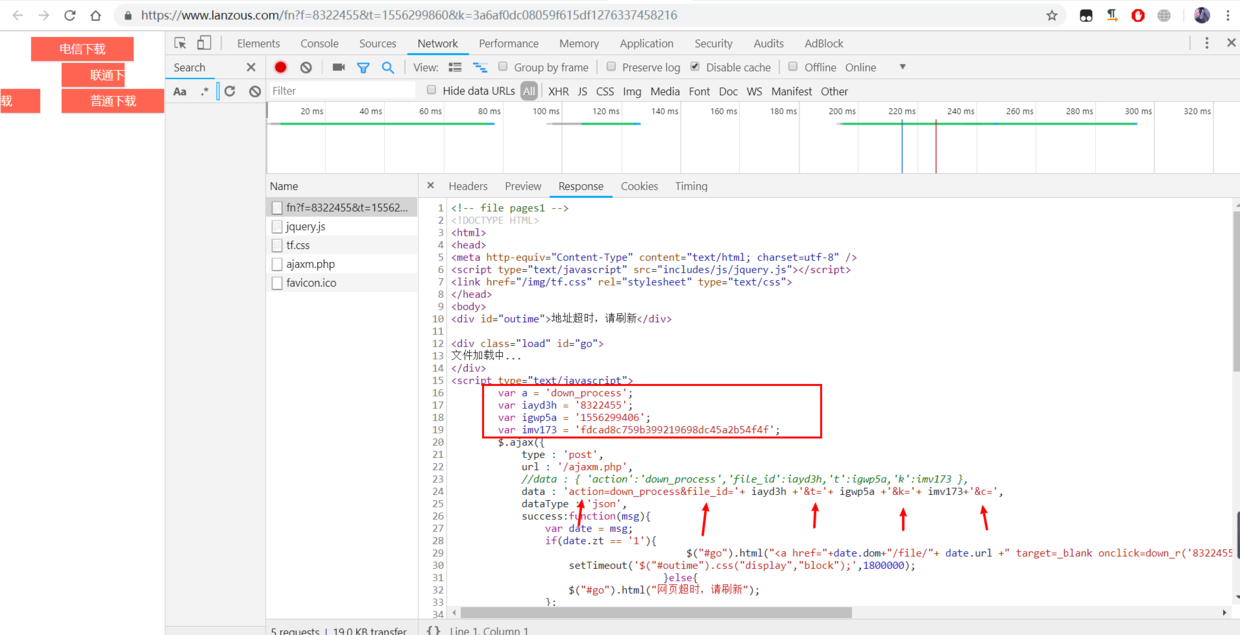1240x635 pixels.
Task: Switch to large request rows view
Action: click(455, 67)
